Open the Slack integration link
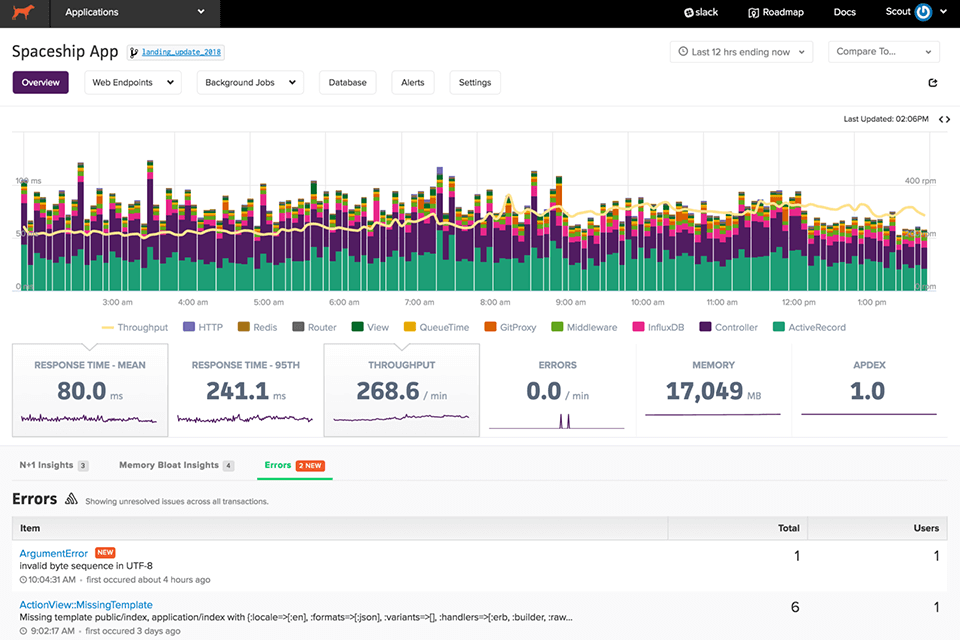 [701, 13]
